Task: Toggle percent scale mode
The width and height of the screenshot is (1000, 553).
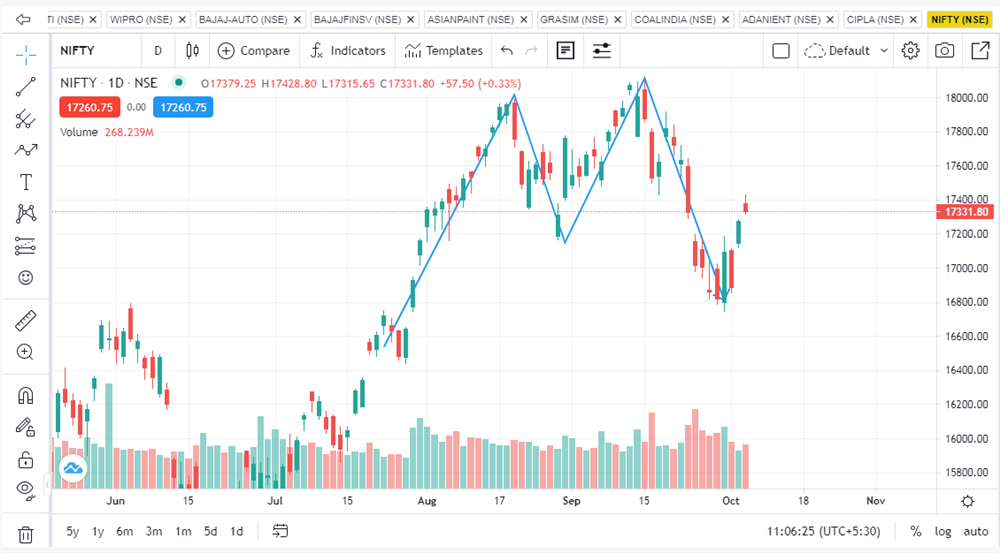Action: point(915,531)
